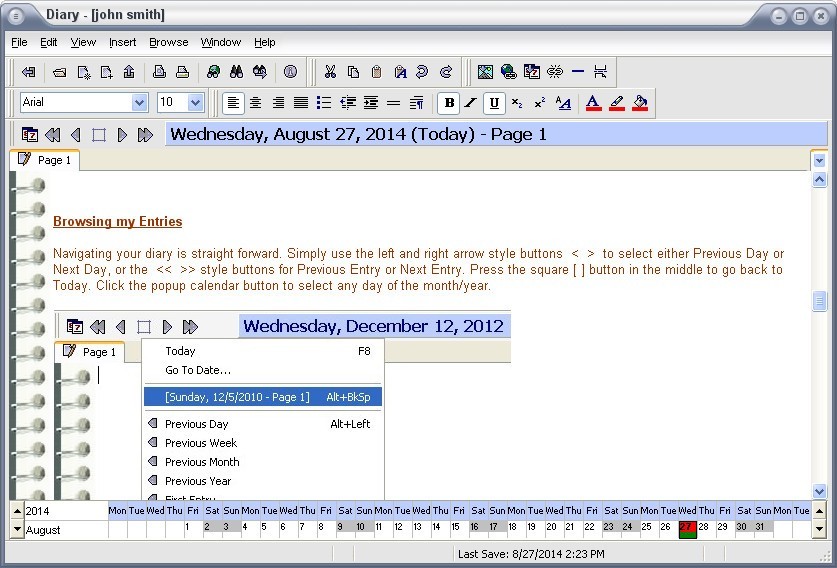The width and height of the screenshot is (837, 568).
Task: Go to Next Entry double-arrow button
Action: [x=145, y=134]
